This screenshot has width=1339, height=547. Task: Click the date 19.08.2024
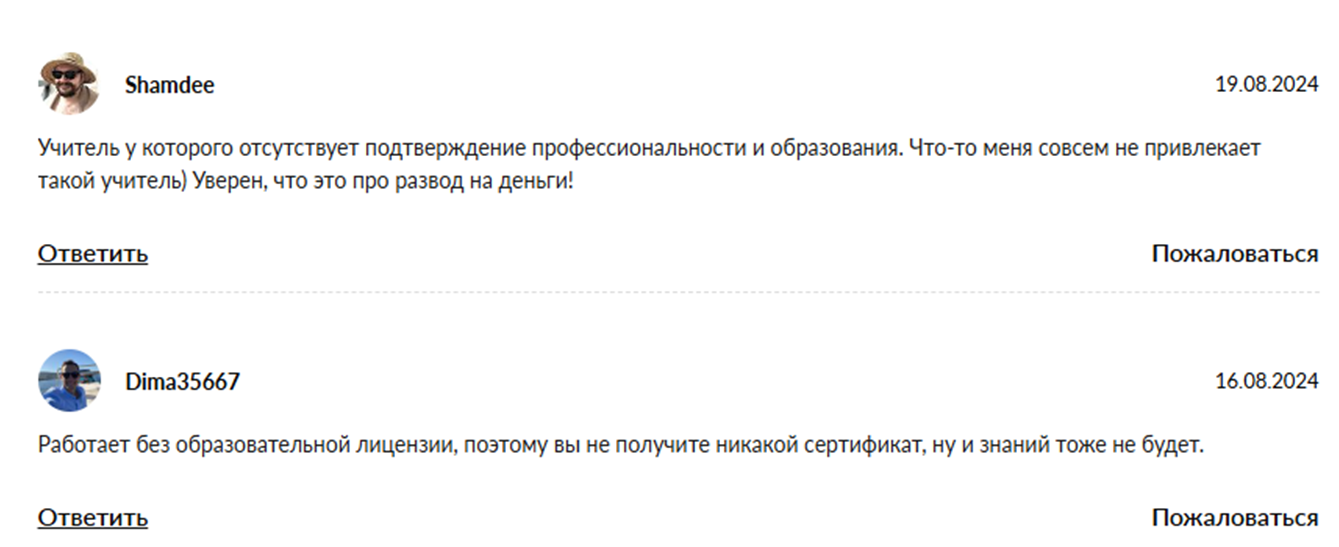[x=1266, y=85]
